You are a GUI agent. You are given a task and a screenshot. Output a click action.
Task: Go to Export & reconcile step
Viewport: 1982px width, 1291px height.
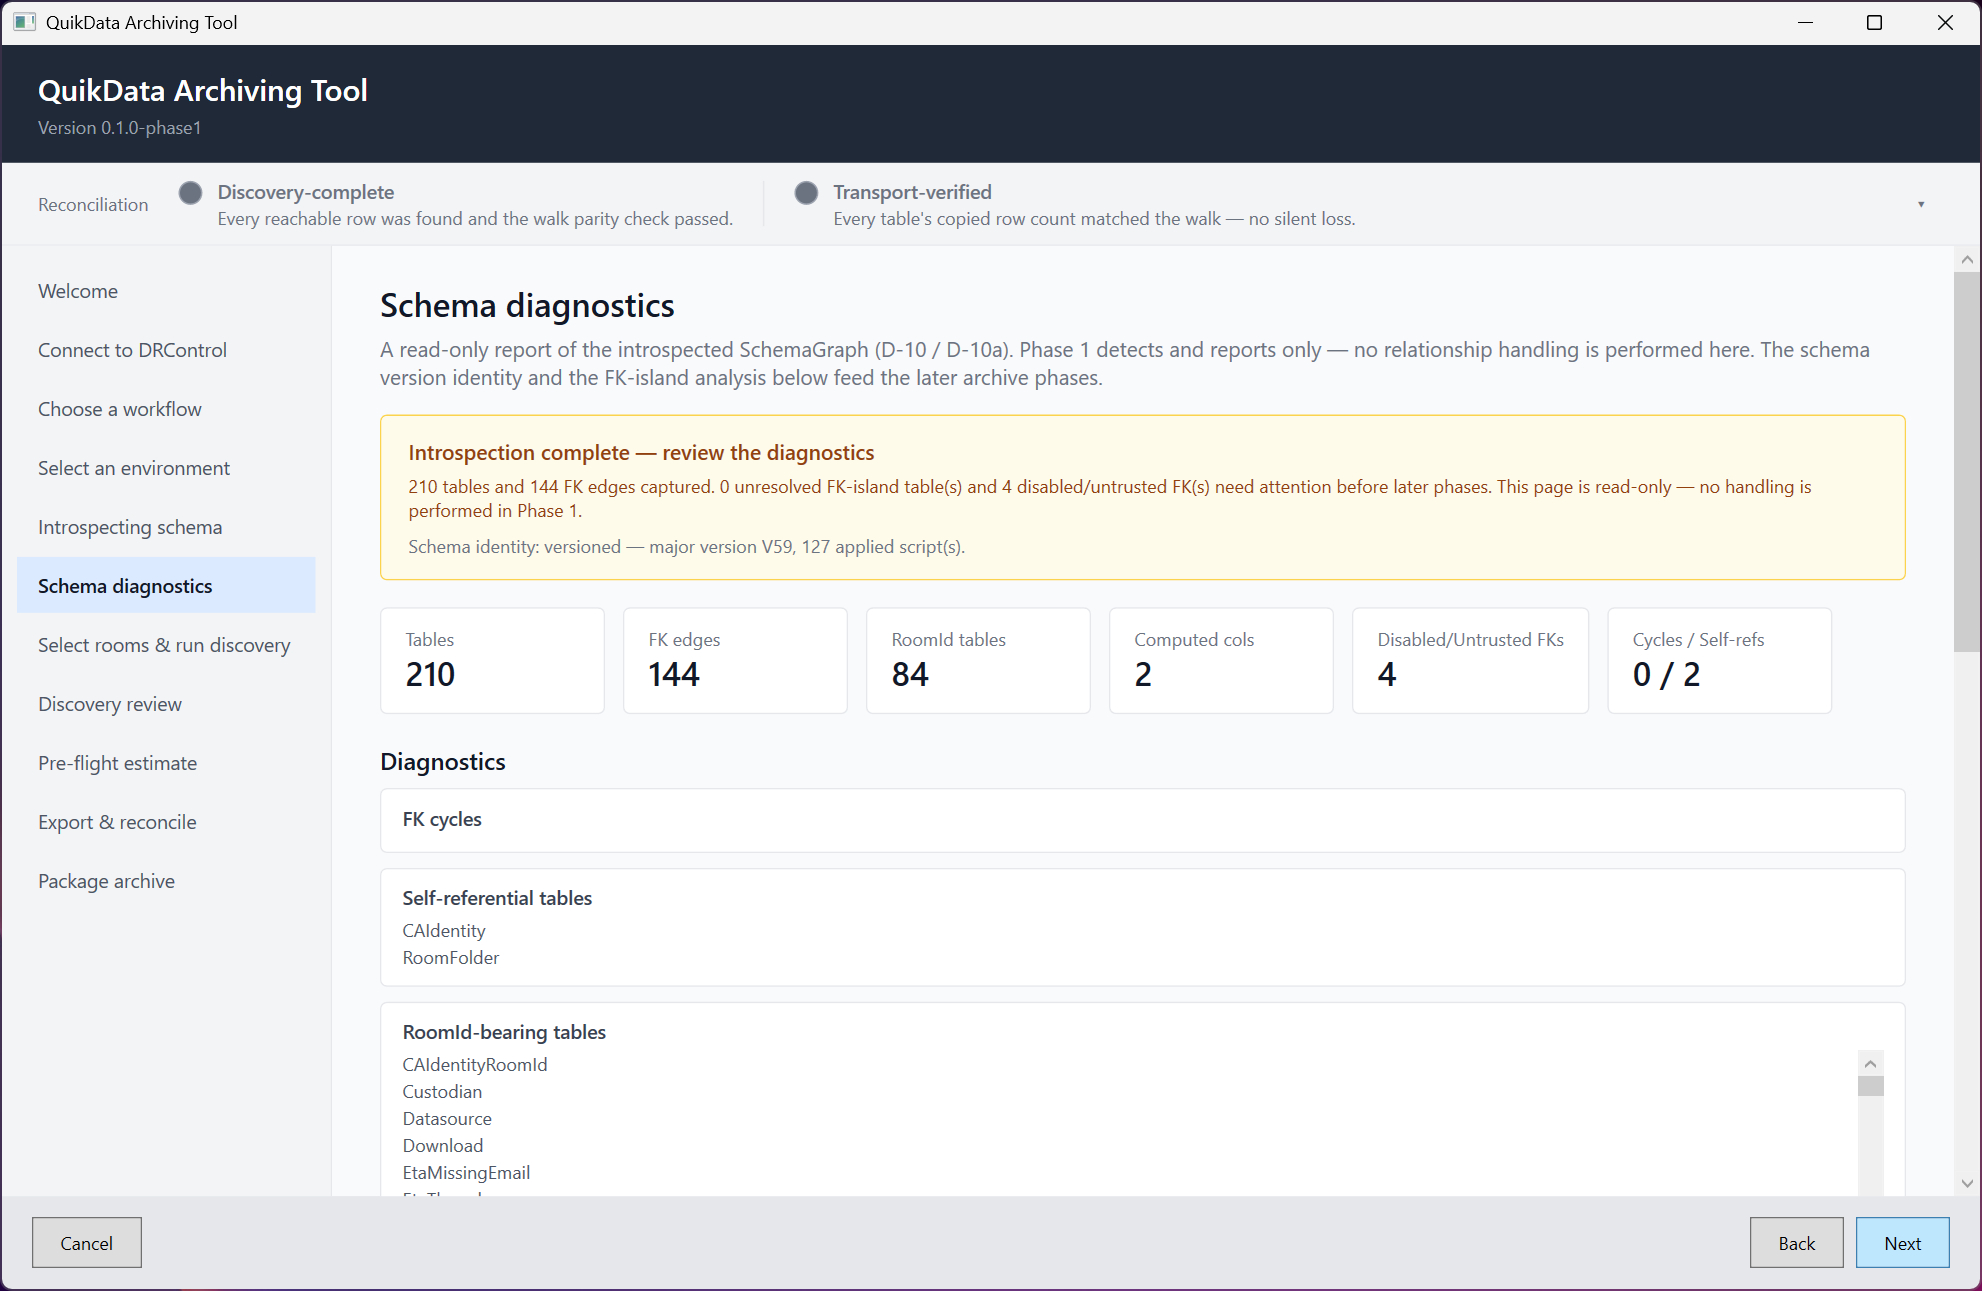pos(166,822)
